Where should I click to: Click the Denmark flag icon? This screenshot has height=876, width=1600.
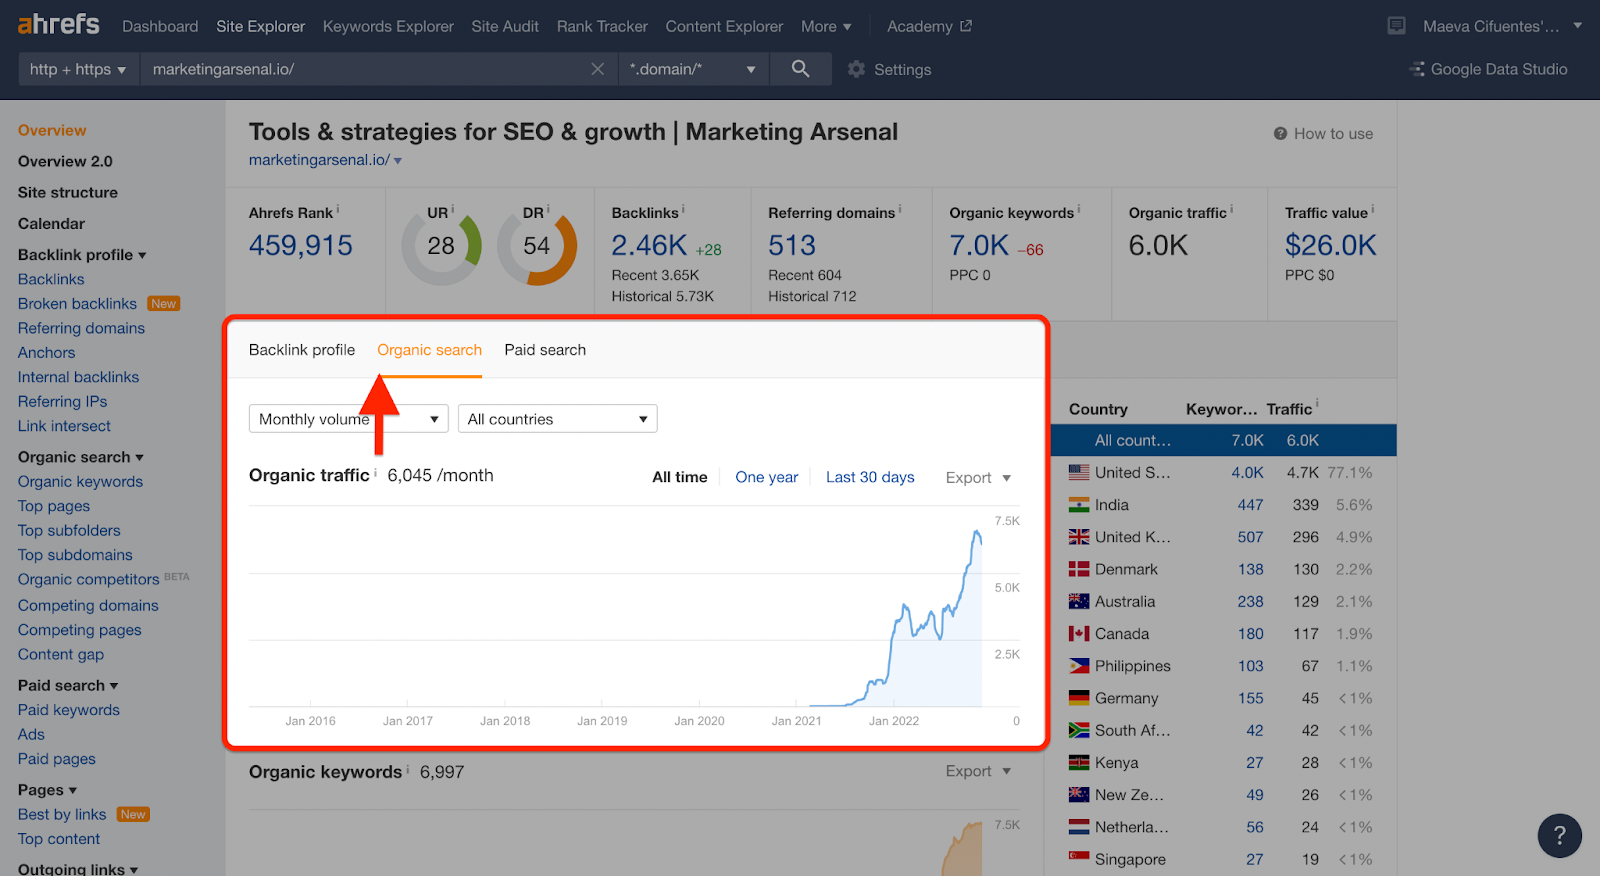(x=1079, y=569)
